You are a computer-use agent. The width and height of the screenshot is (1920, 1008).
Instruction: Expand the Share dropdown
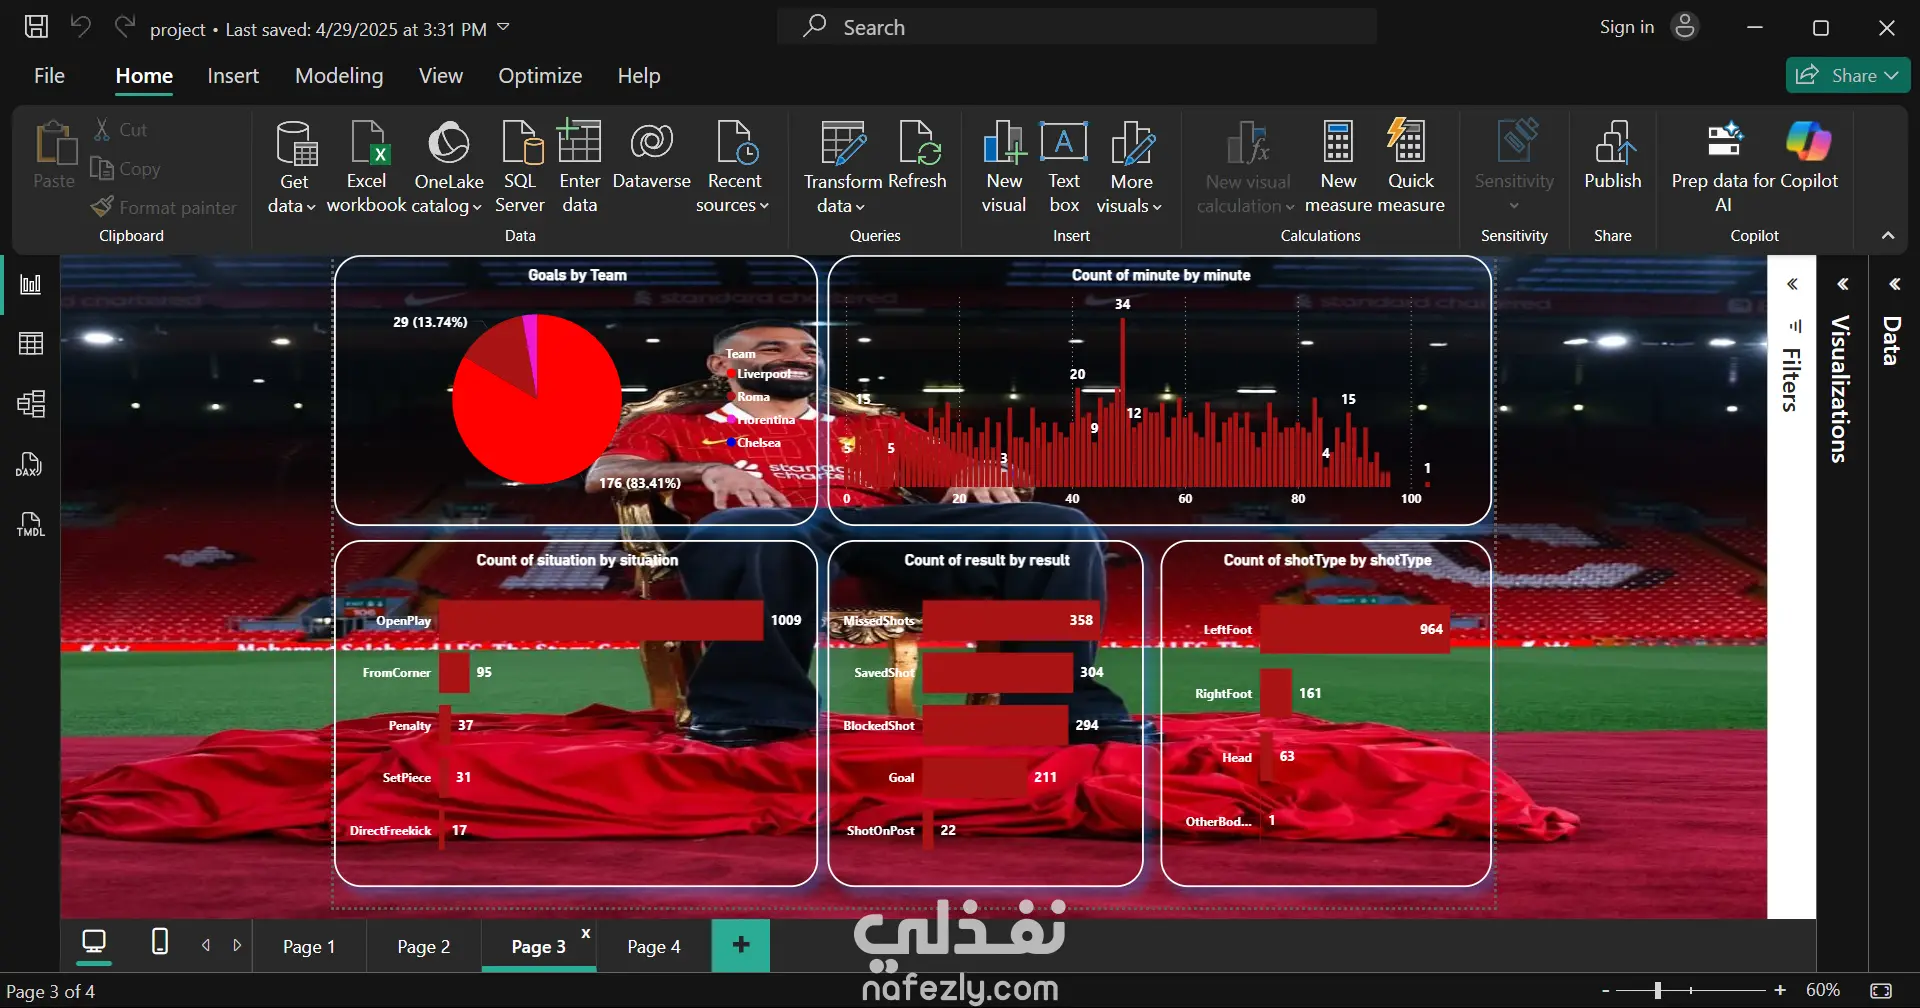[1891, 76]
